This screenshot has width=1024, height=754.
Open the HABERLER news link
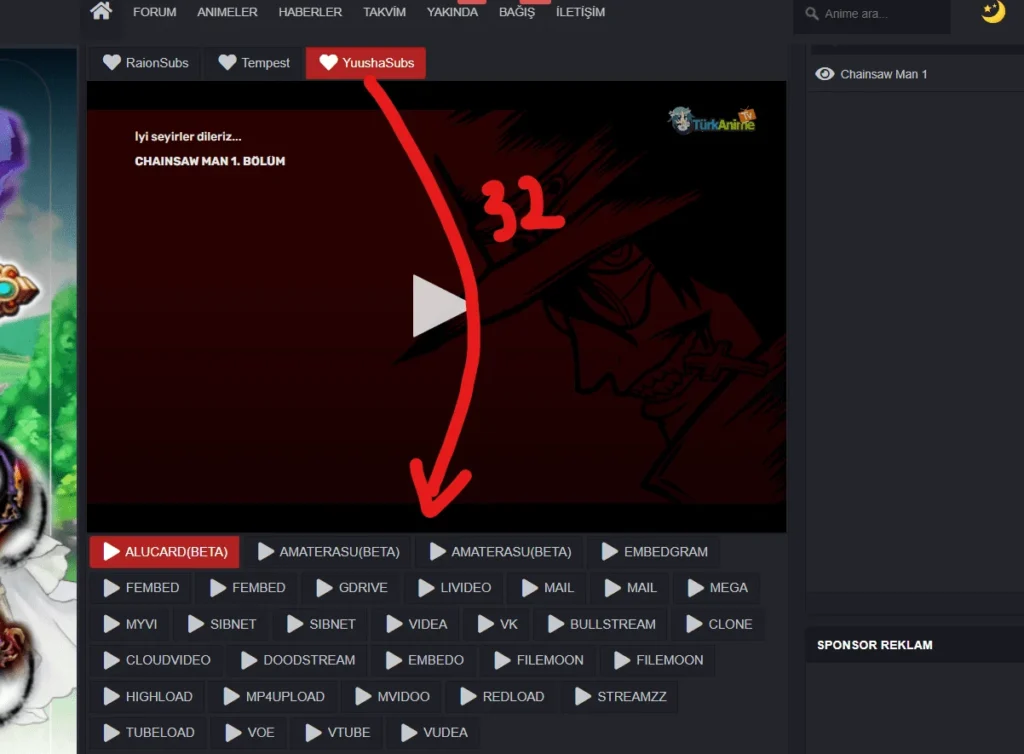(x=310, y=12)
